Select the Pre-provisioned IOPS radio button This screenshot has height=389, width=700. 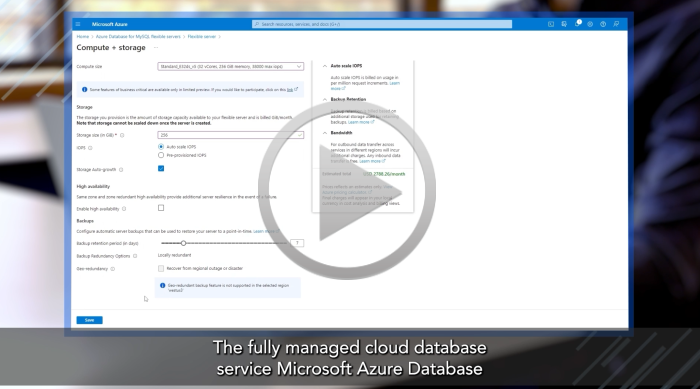click(x=161, y=155)
